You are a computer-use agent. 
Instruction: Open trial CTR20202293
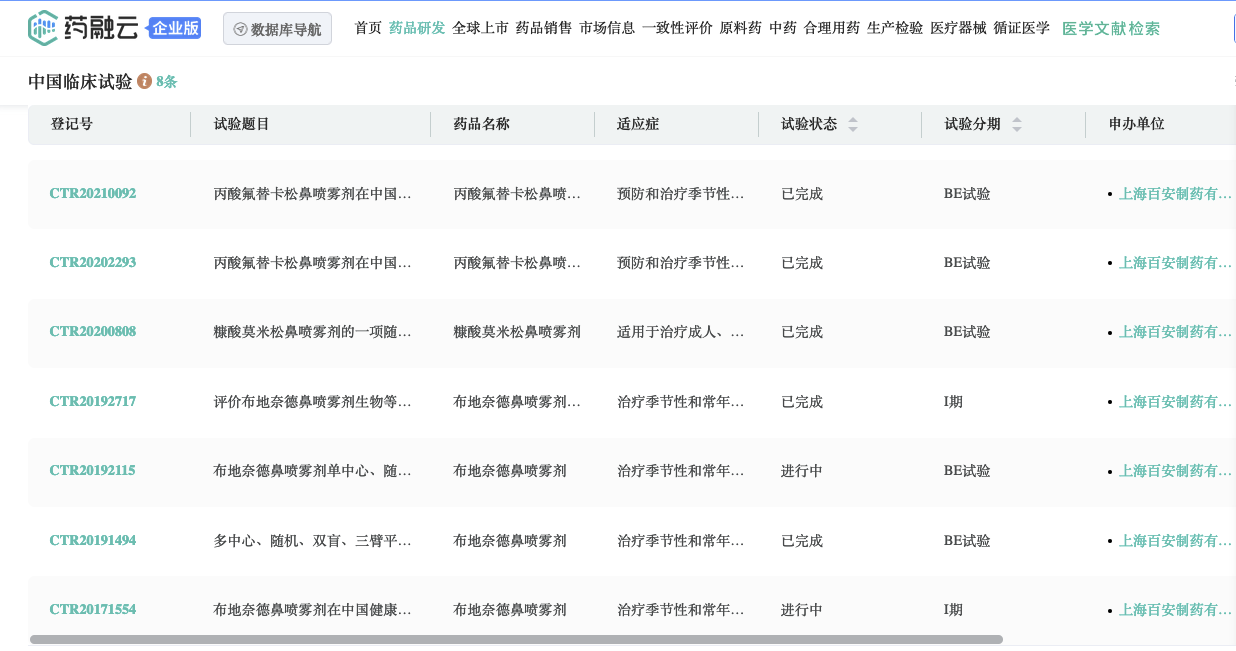[93, 262]
